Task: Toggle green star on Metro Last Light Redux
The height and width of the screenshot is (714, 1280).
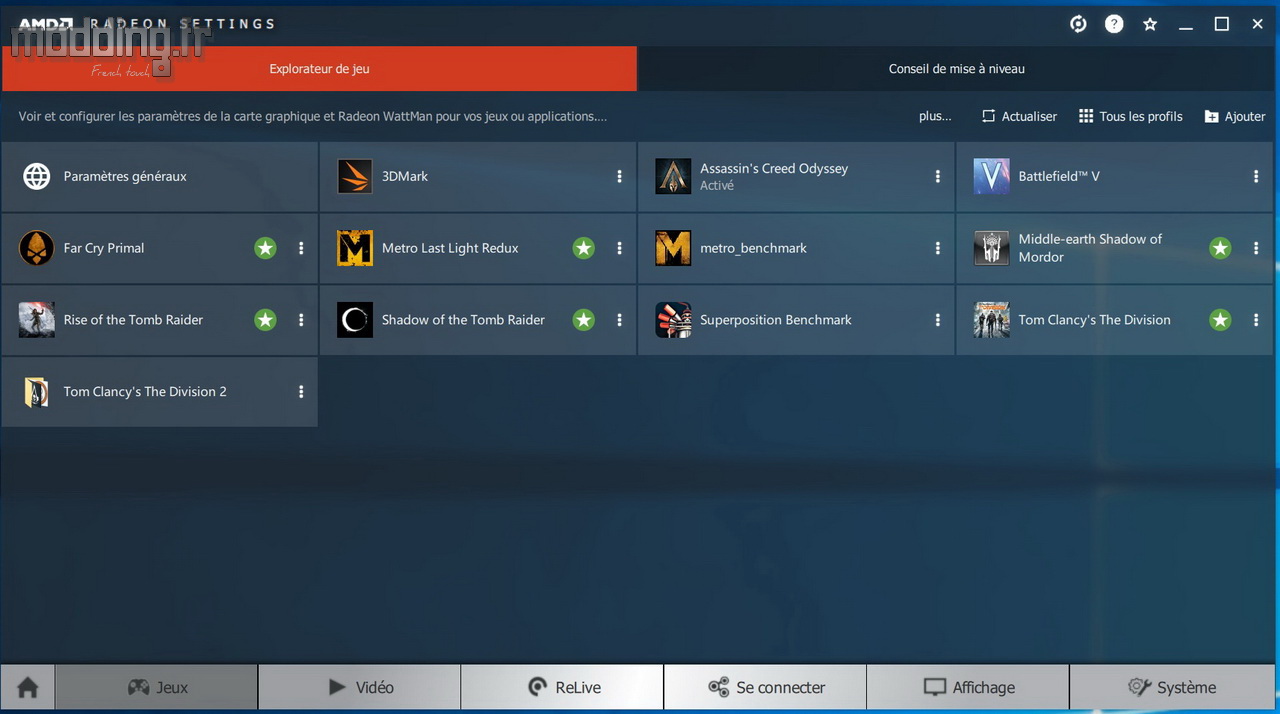Action: pos(584,248)
